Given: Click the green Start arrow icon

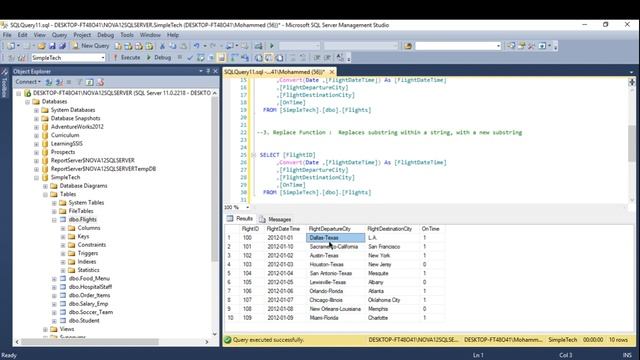Looking at the screenshot, I should click(x=271, y=46).
